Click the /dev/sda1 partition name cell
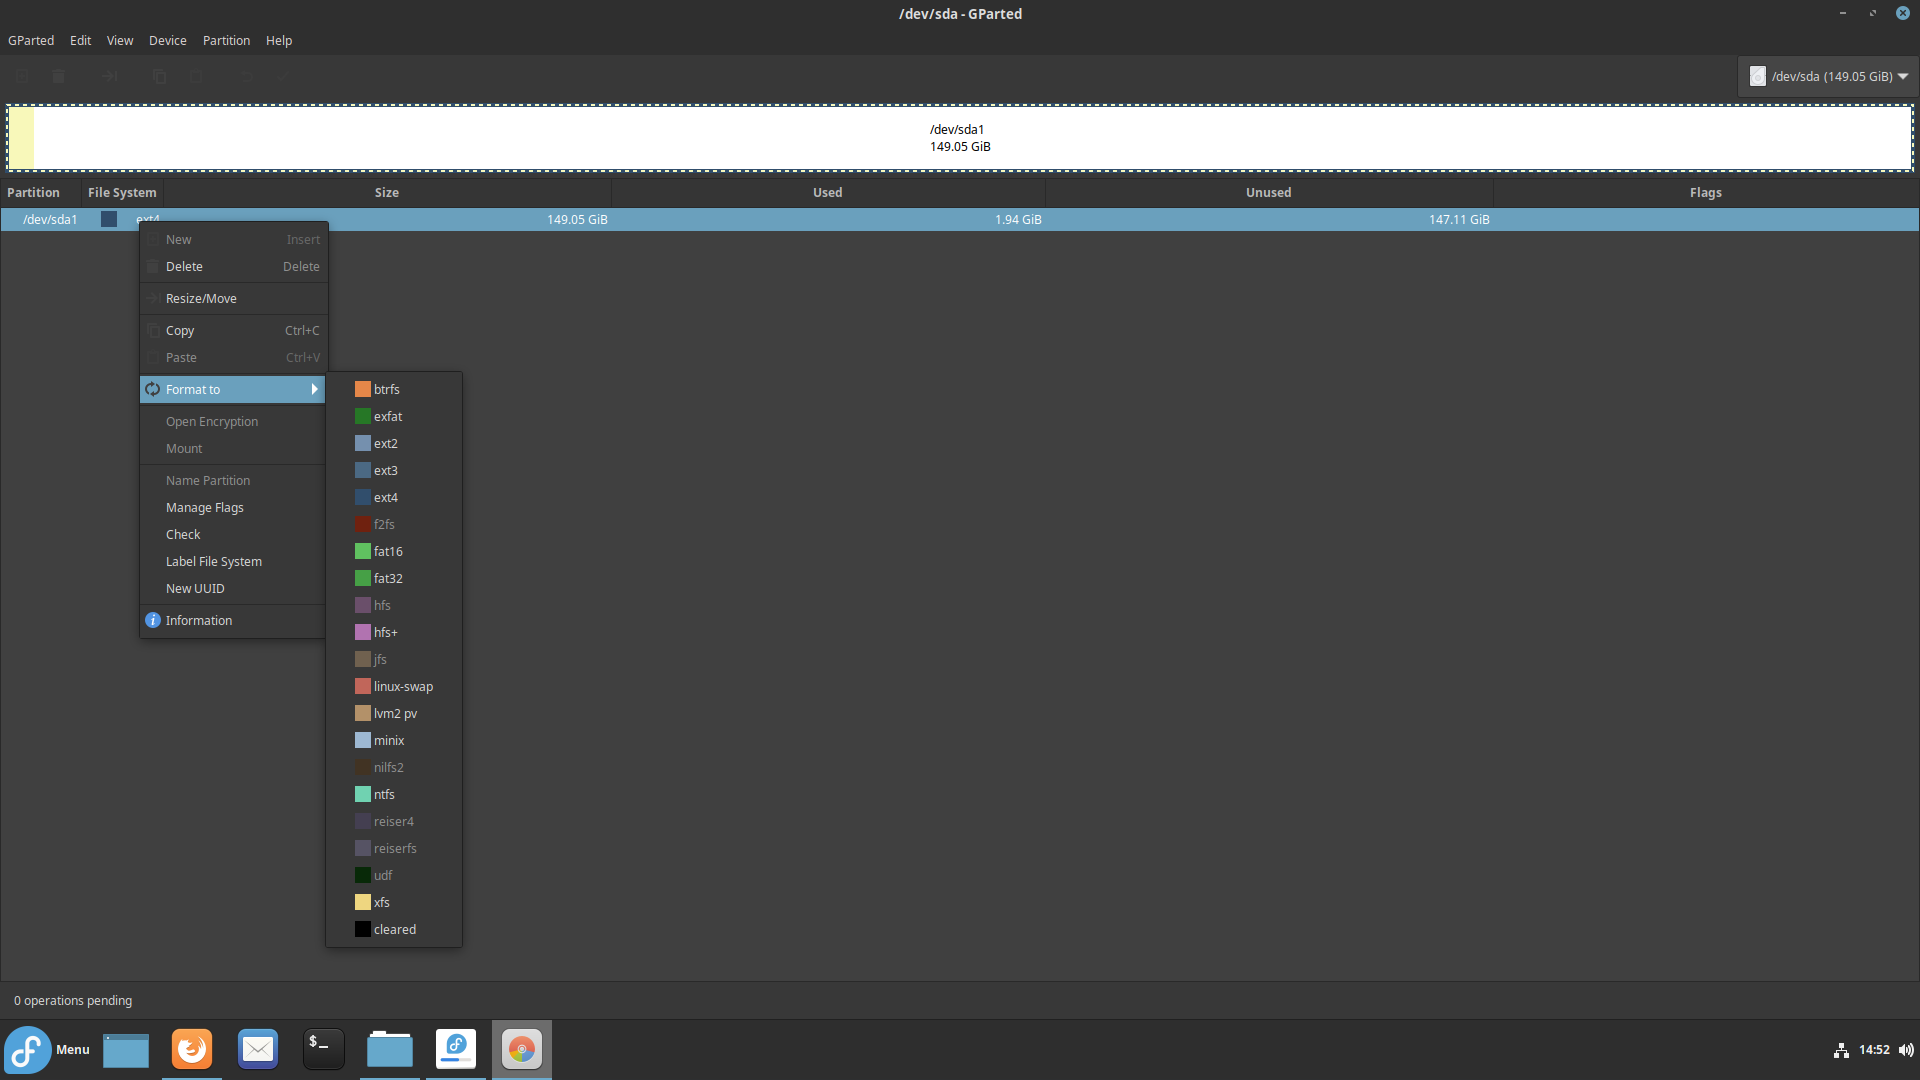 tap(50, 219)
